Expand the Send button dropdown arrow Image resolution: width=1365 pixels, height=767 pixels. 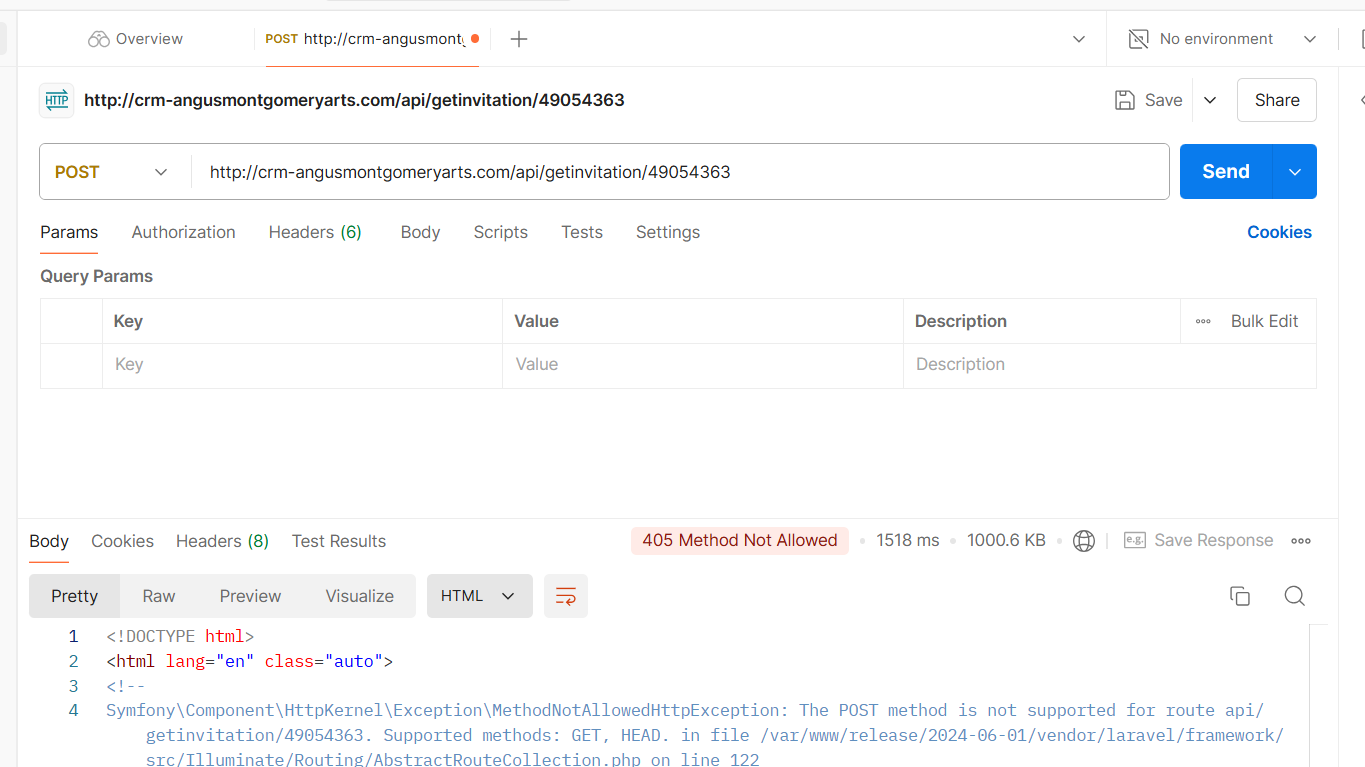click(x=1294, y=172)
